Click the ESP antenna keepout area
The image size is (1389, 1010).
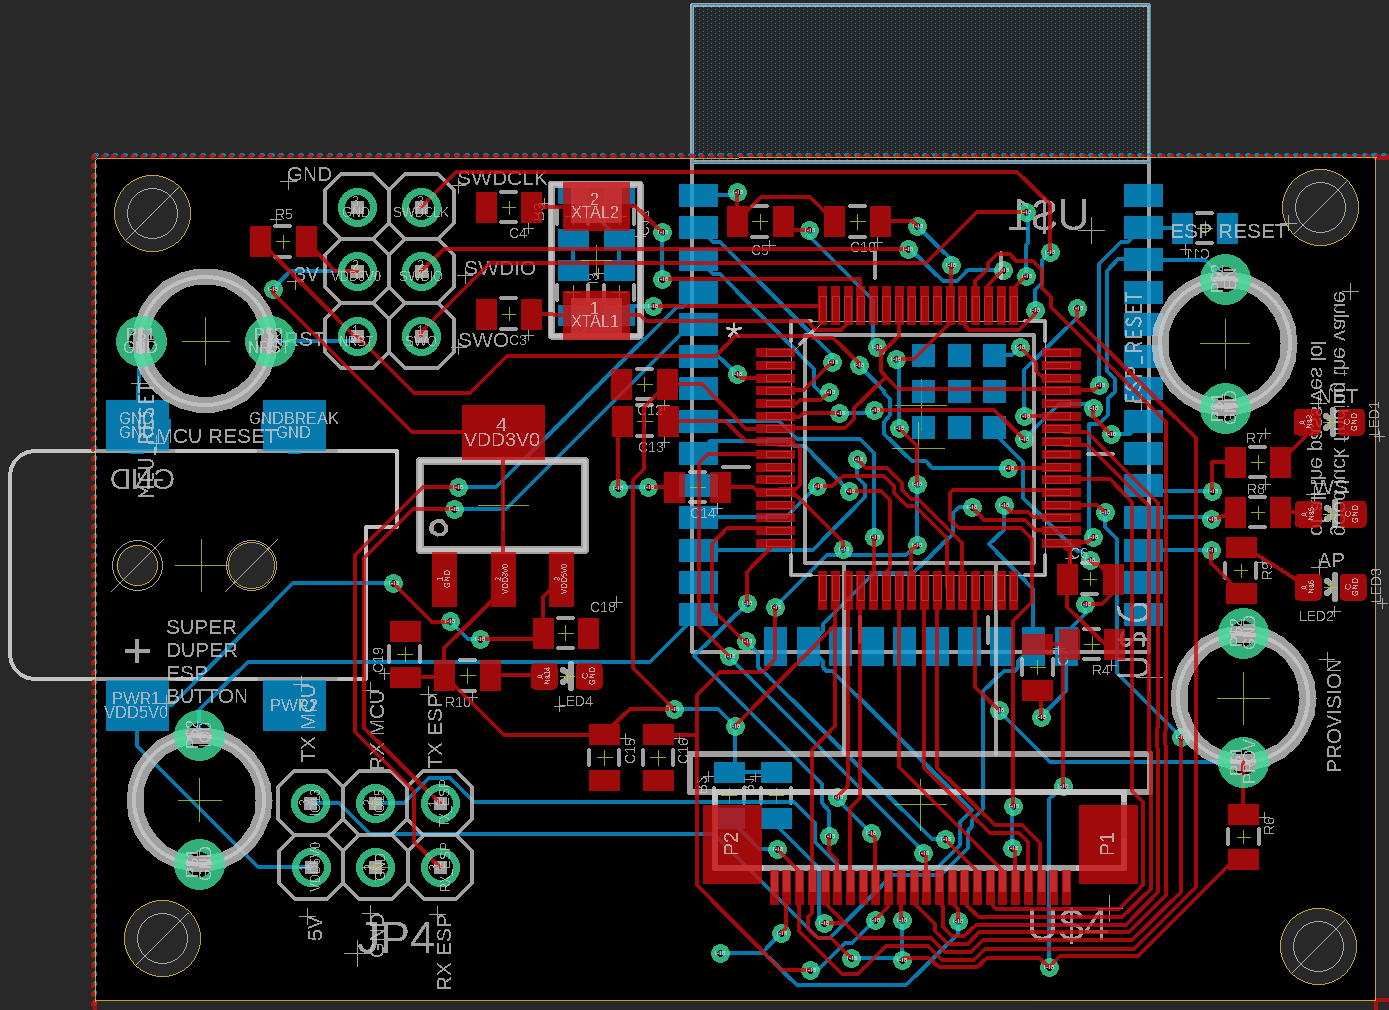coord(920,82)
